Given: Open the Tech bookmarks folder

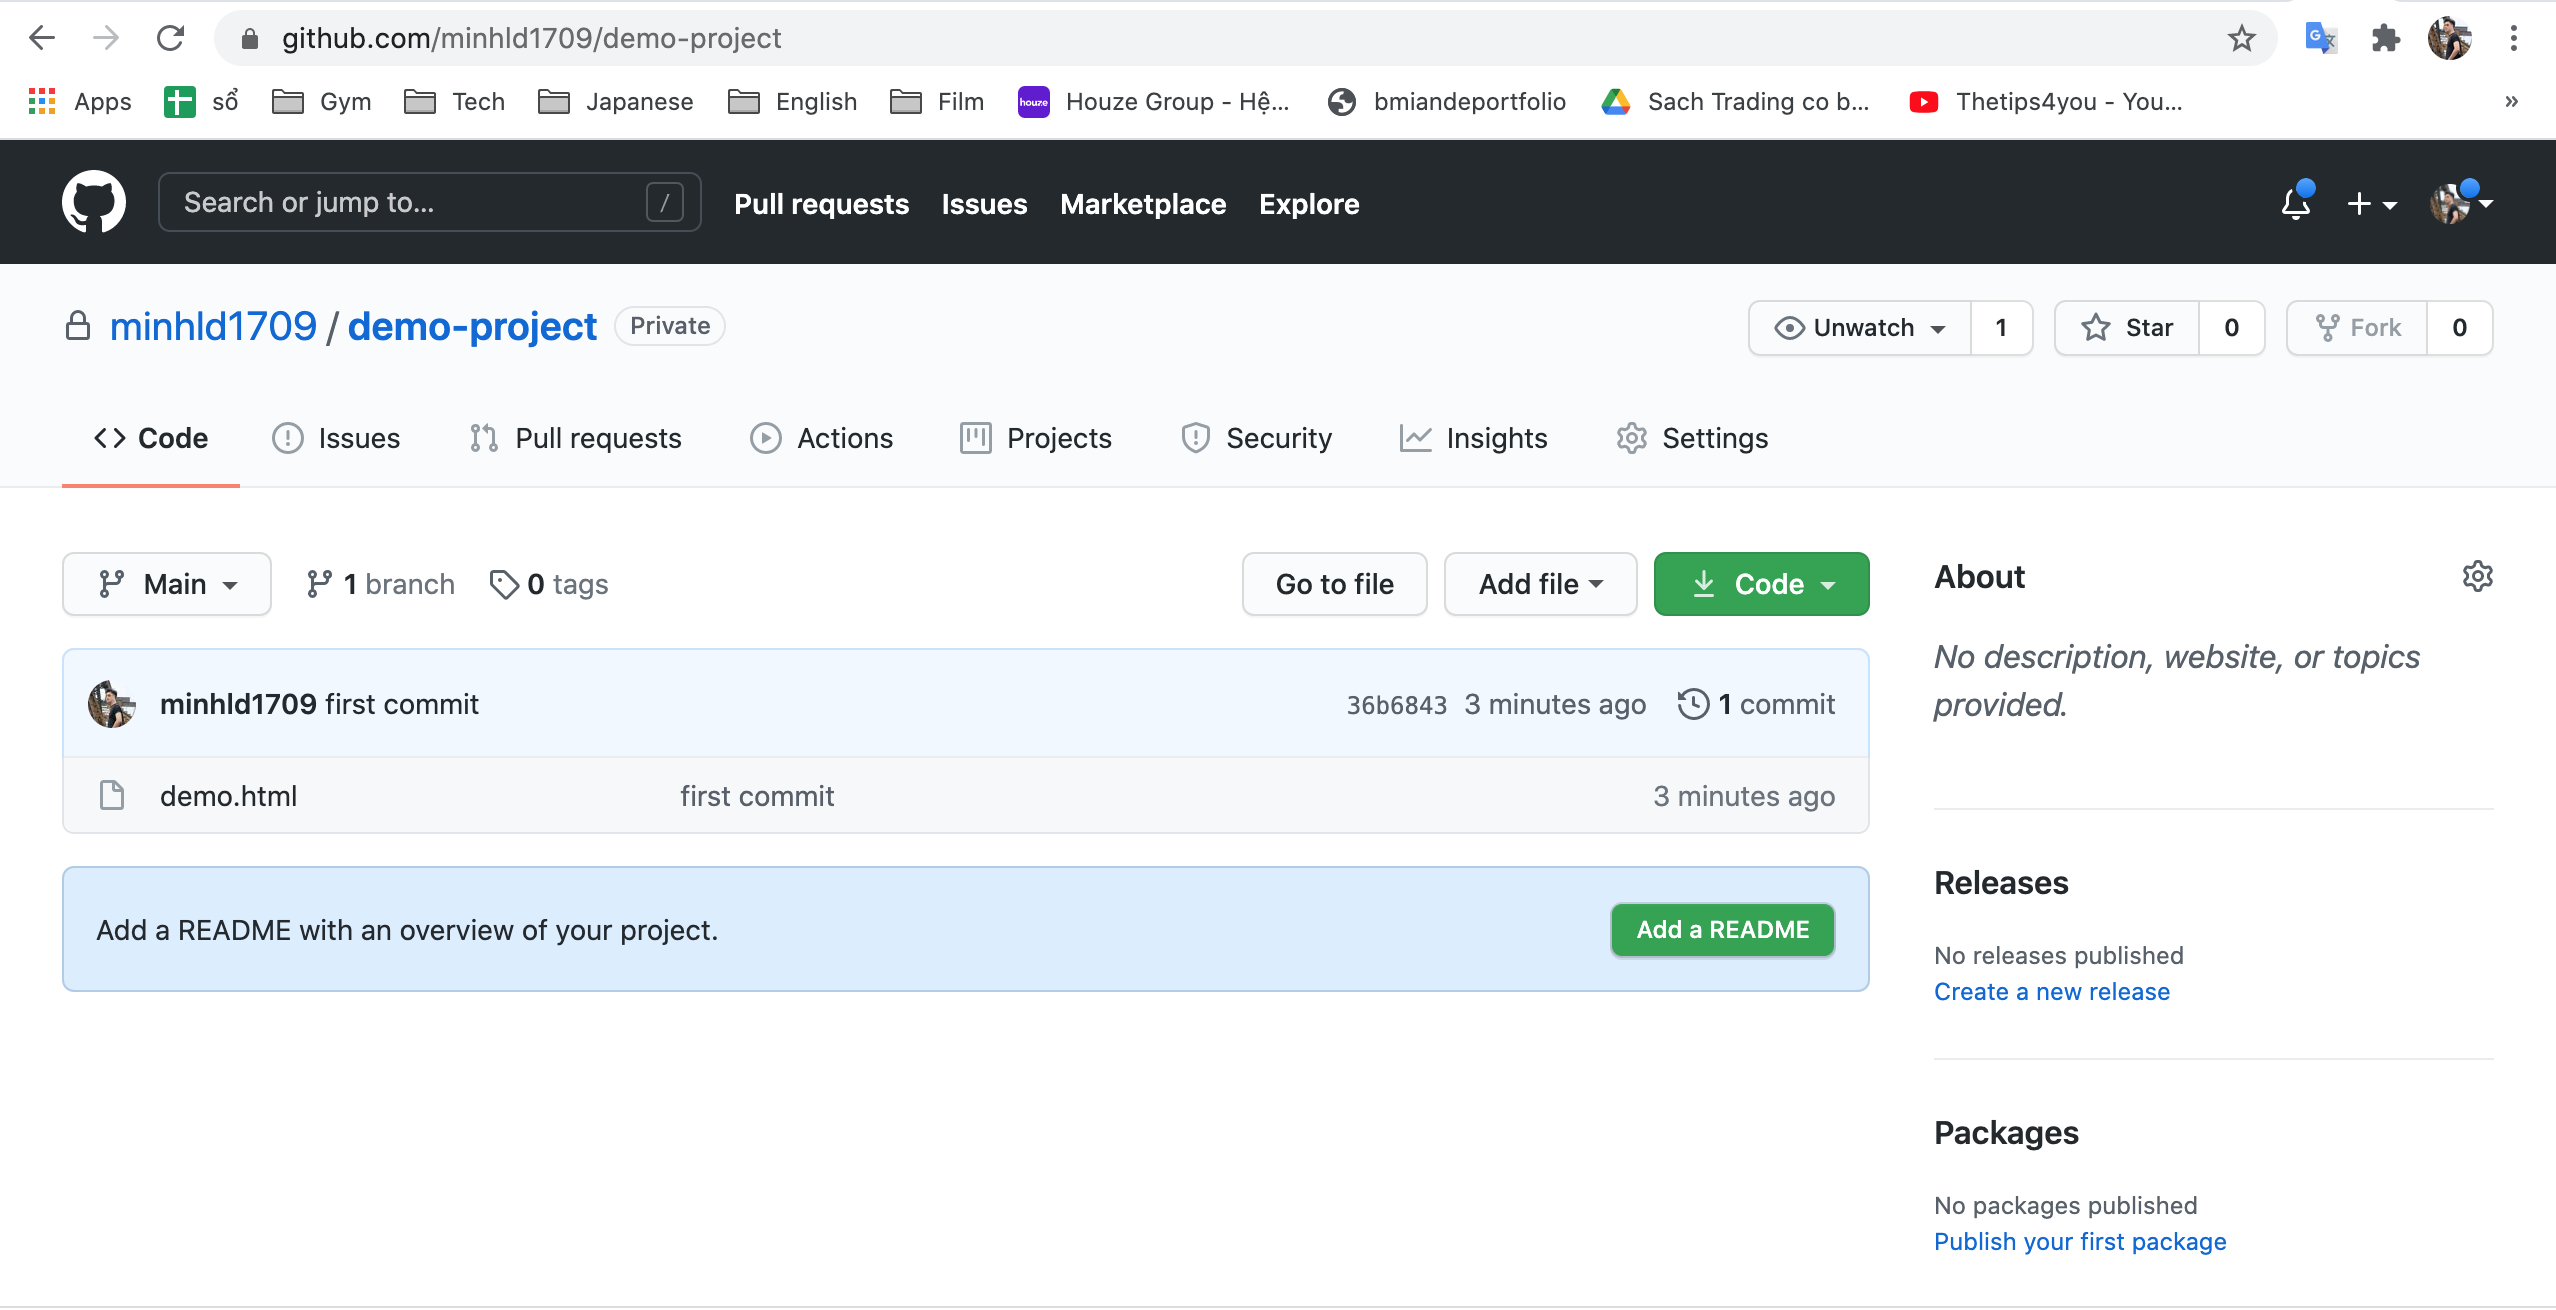Looking at the screenshot, I should pyautogui.click(x=454, y=101).
